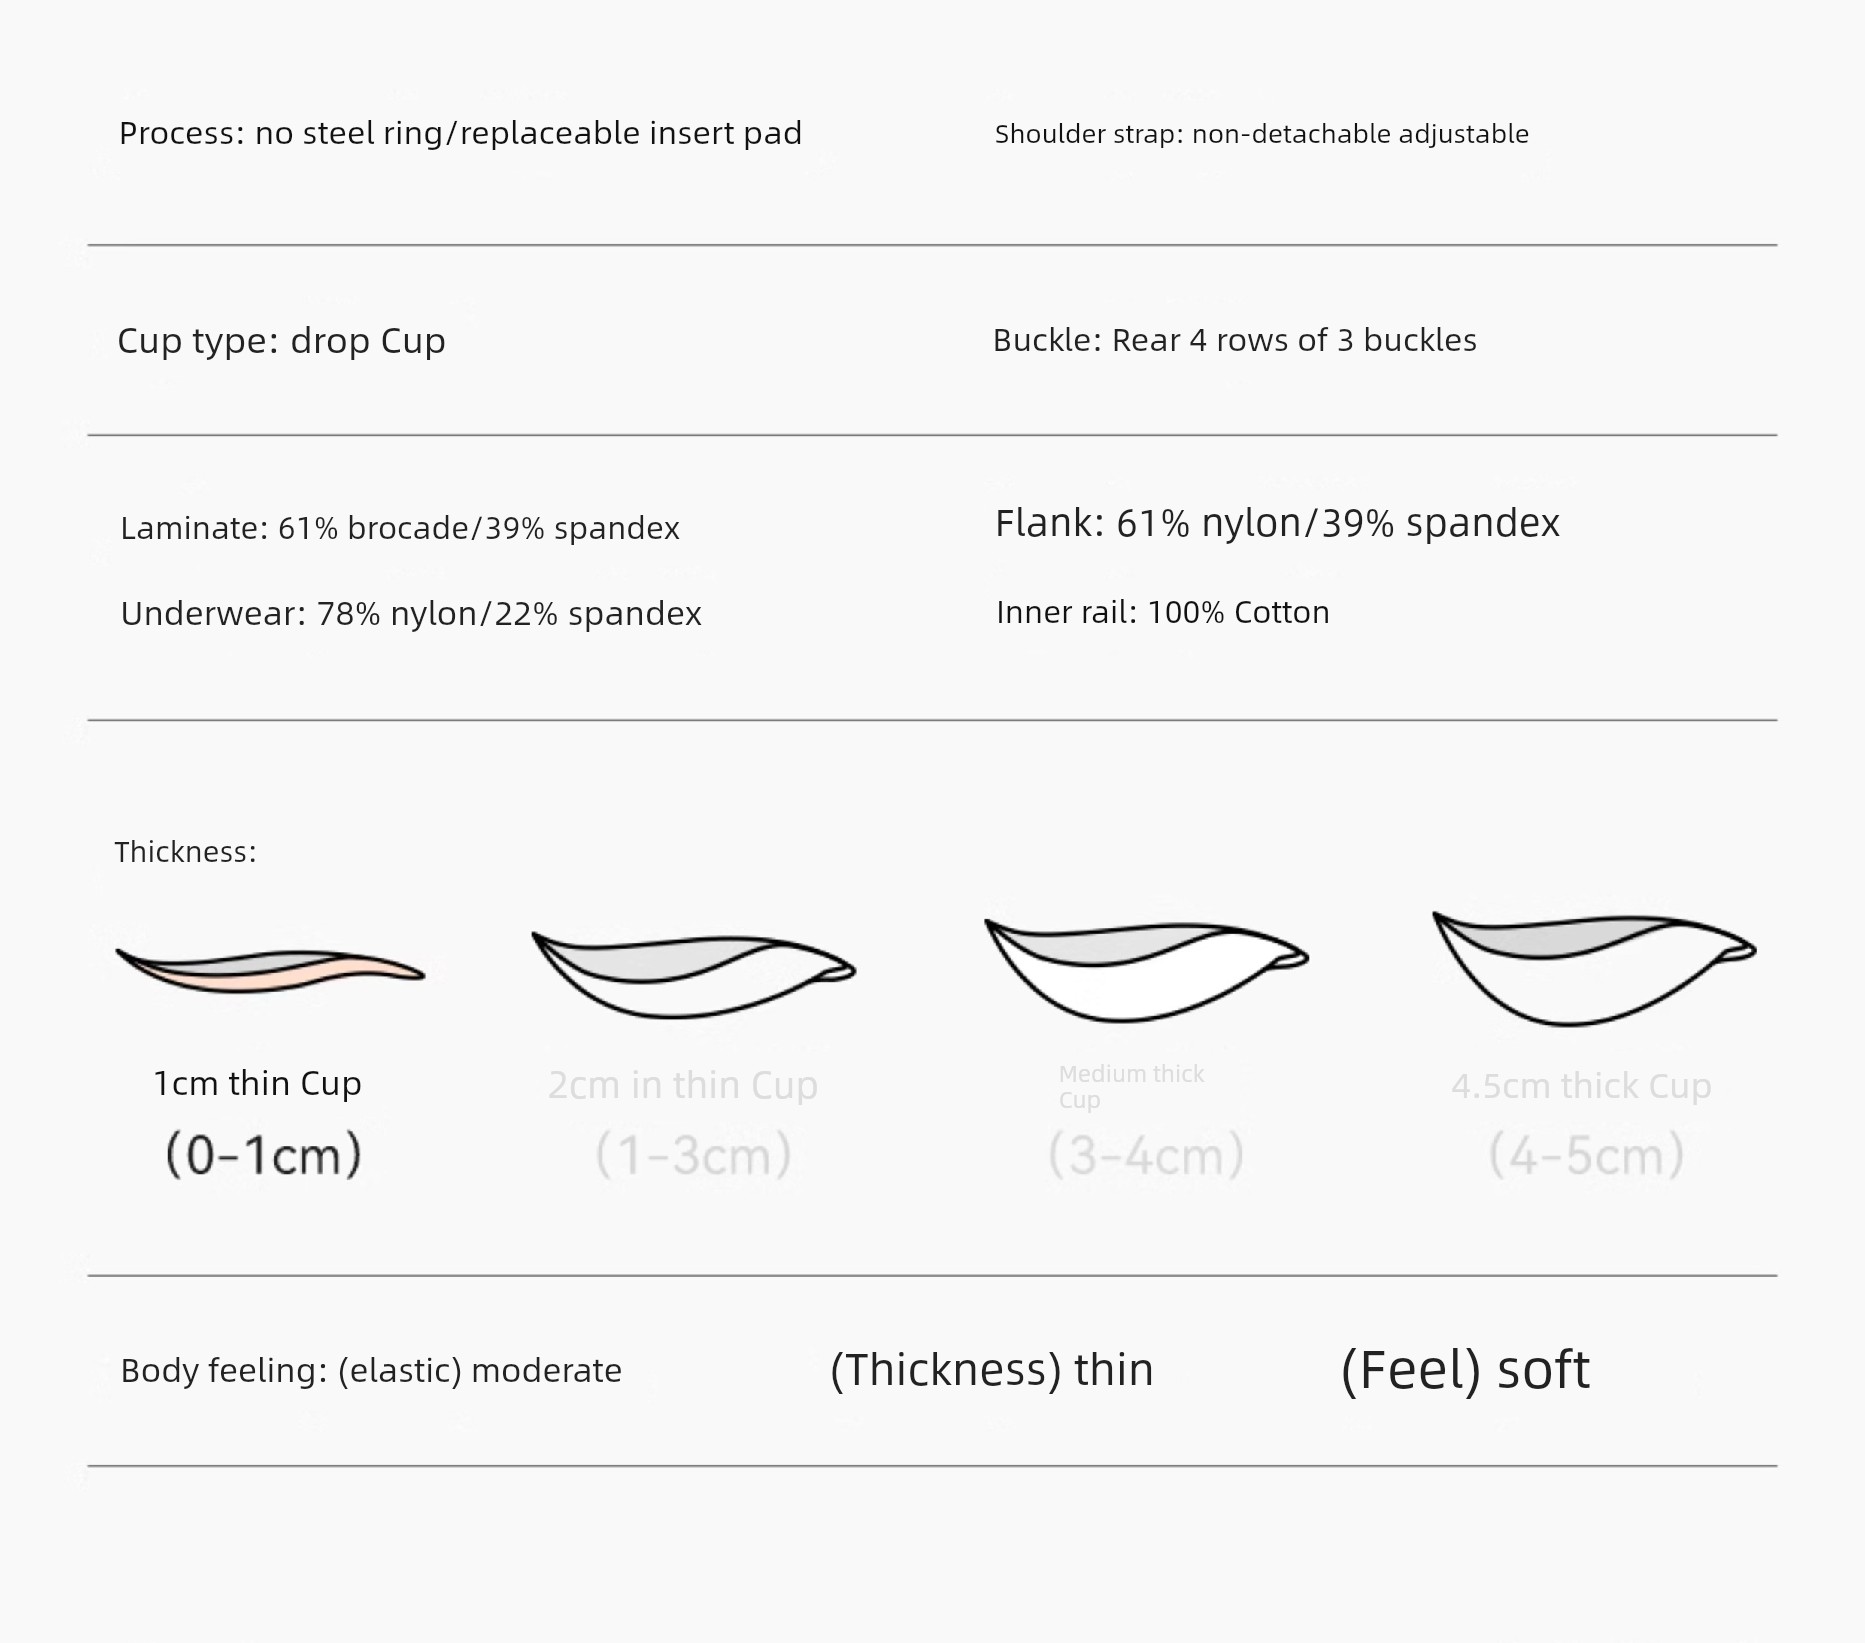Click the 4.5cm thick cup illustration
1865x1643 pixels.
[1594, 968]
